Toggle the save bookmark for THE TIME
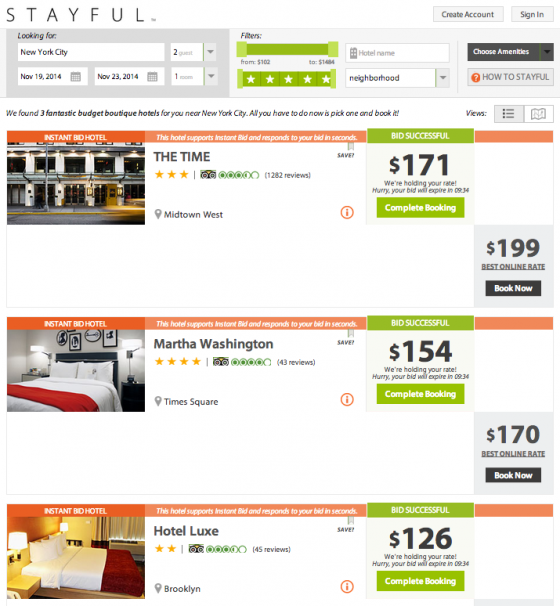 coord(351,146)
